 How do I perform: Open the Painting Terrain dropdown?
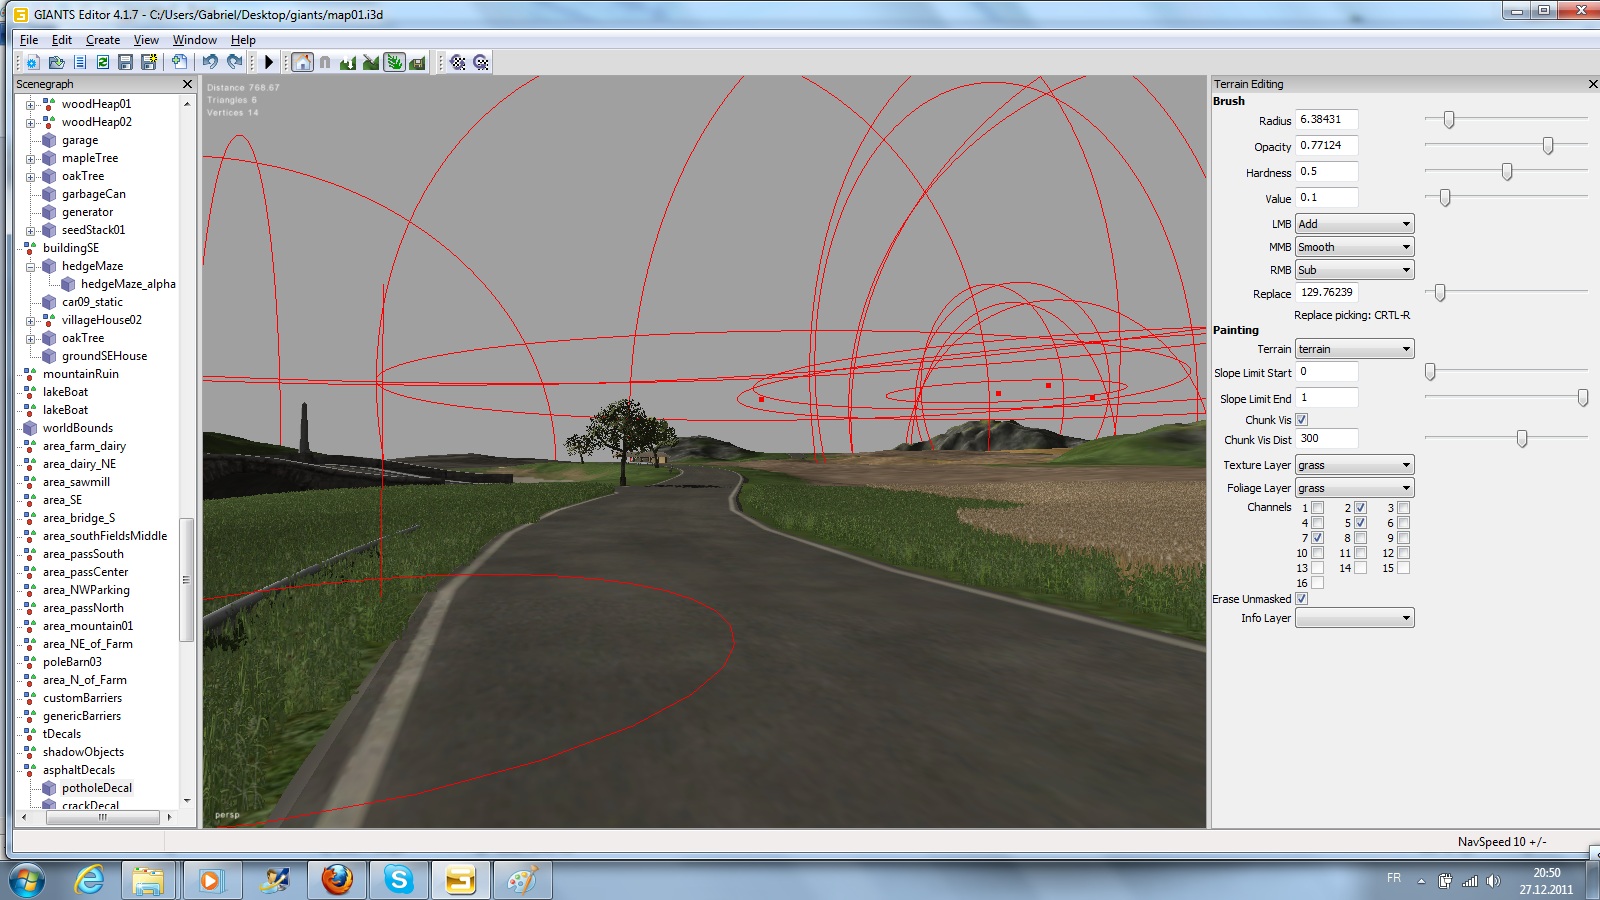[1354, 349]
